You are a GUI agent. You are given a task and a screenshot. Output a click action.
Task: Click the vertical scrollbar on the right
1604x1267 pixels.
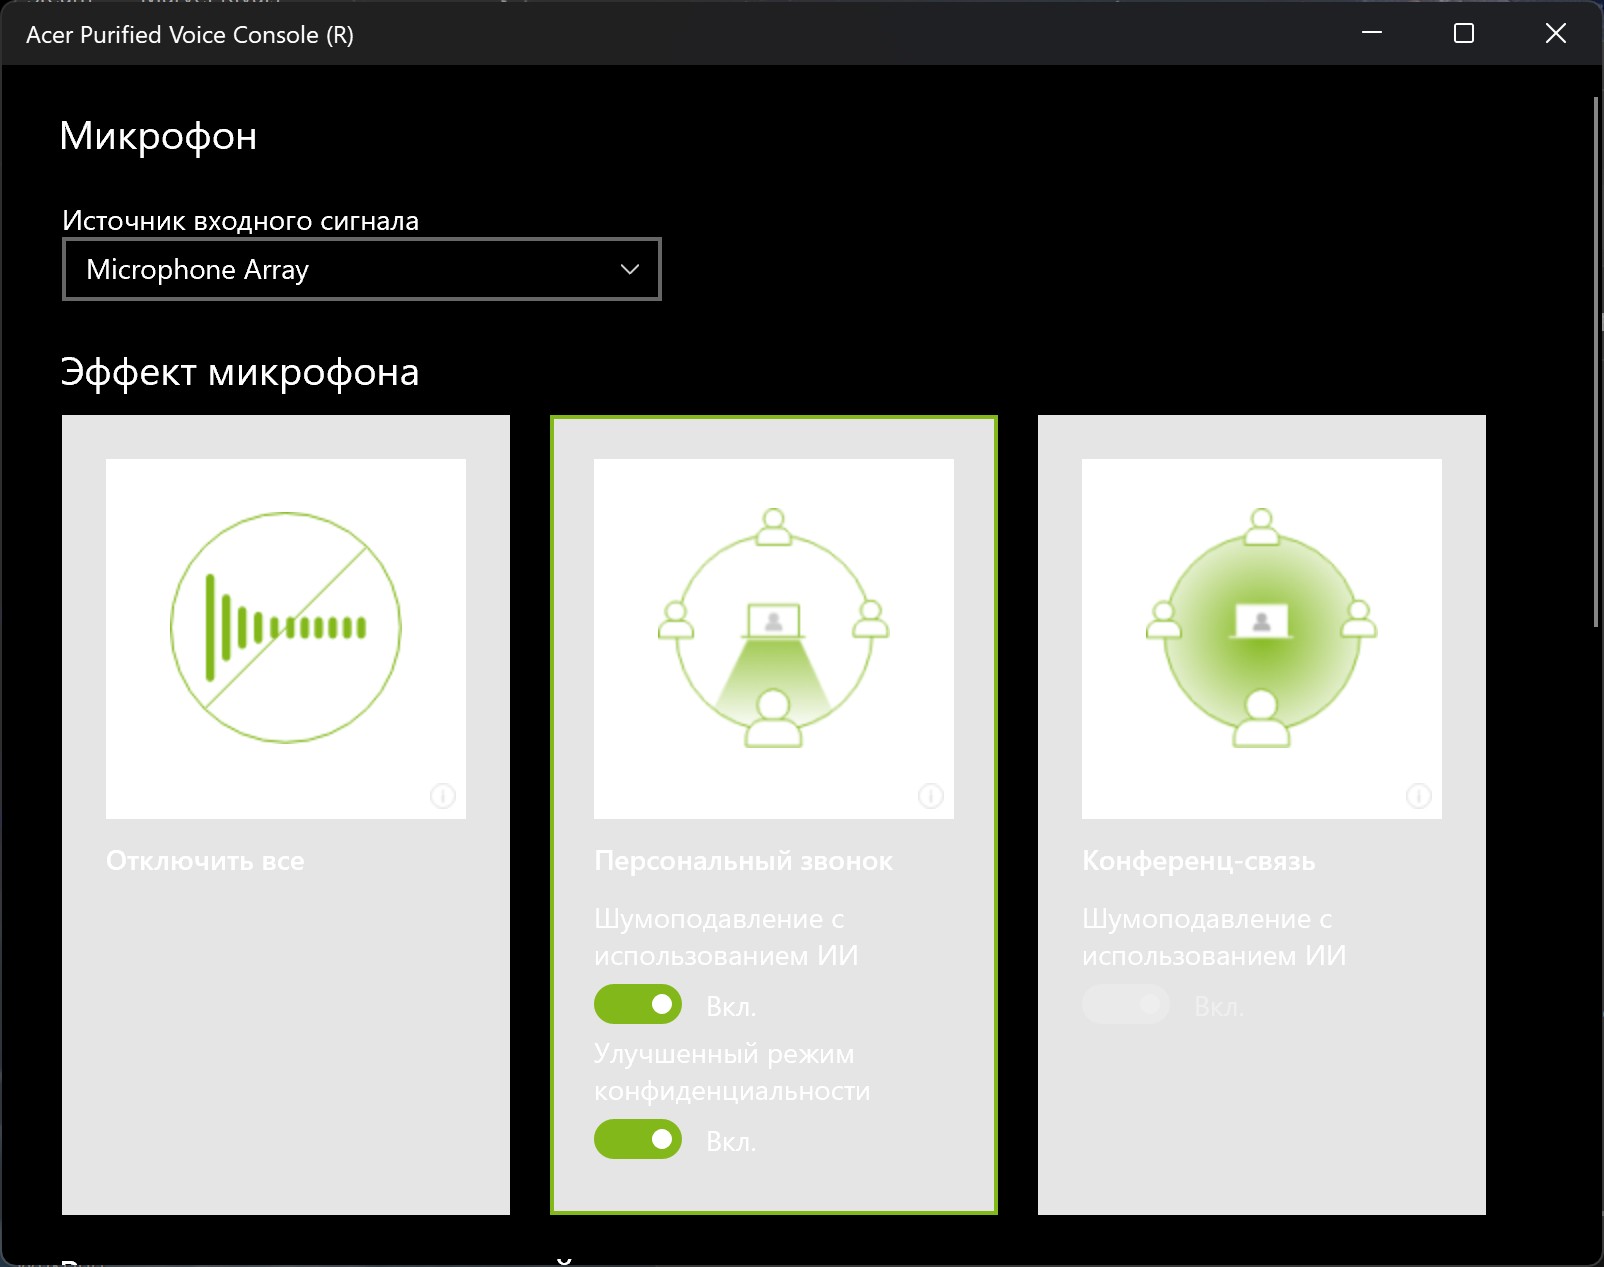[1595, 360]
